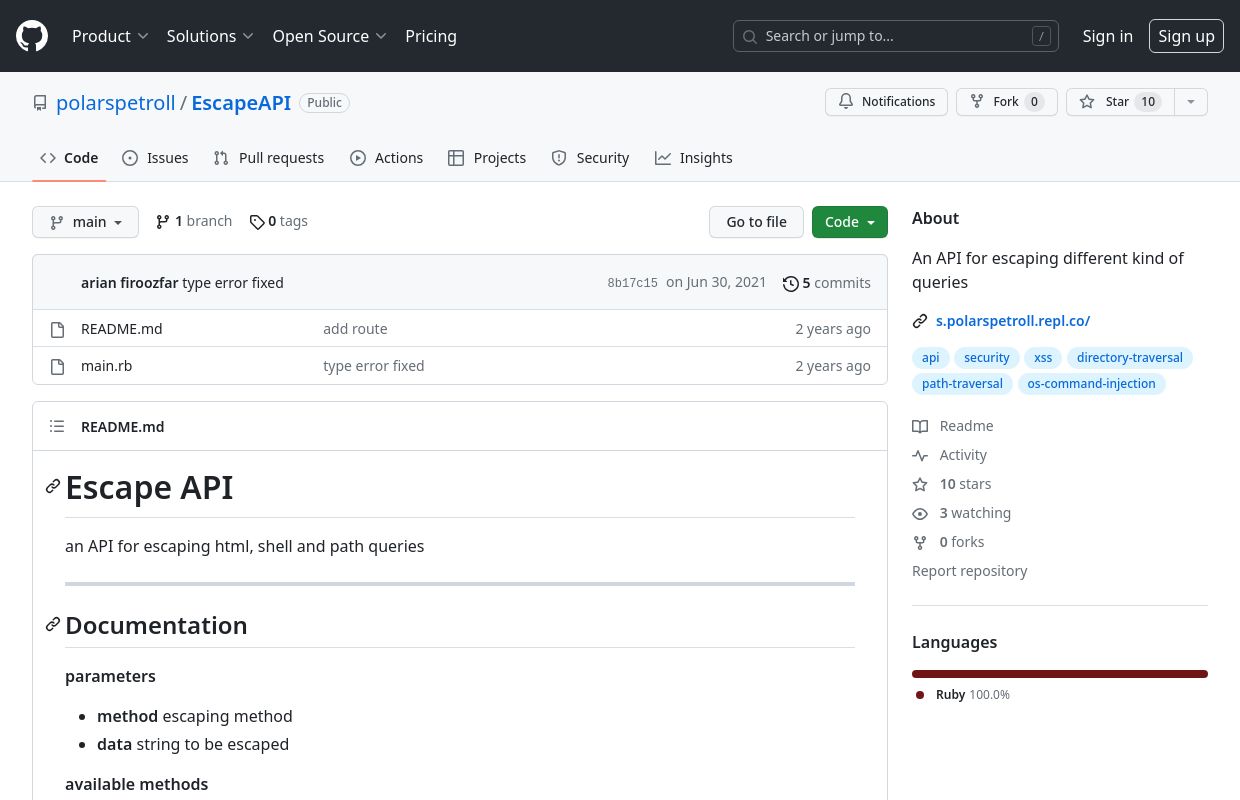Screen dimensions: 1240x800
Task: Click the Sign in link
Action: point(1108,36)
